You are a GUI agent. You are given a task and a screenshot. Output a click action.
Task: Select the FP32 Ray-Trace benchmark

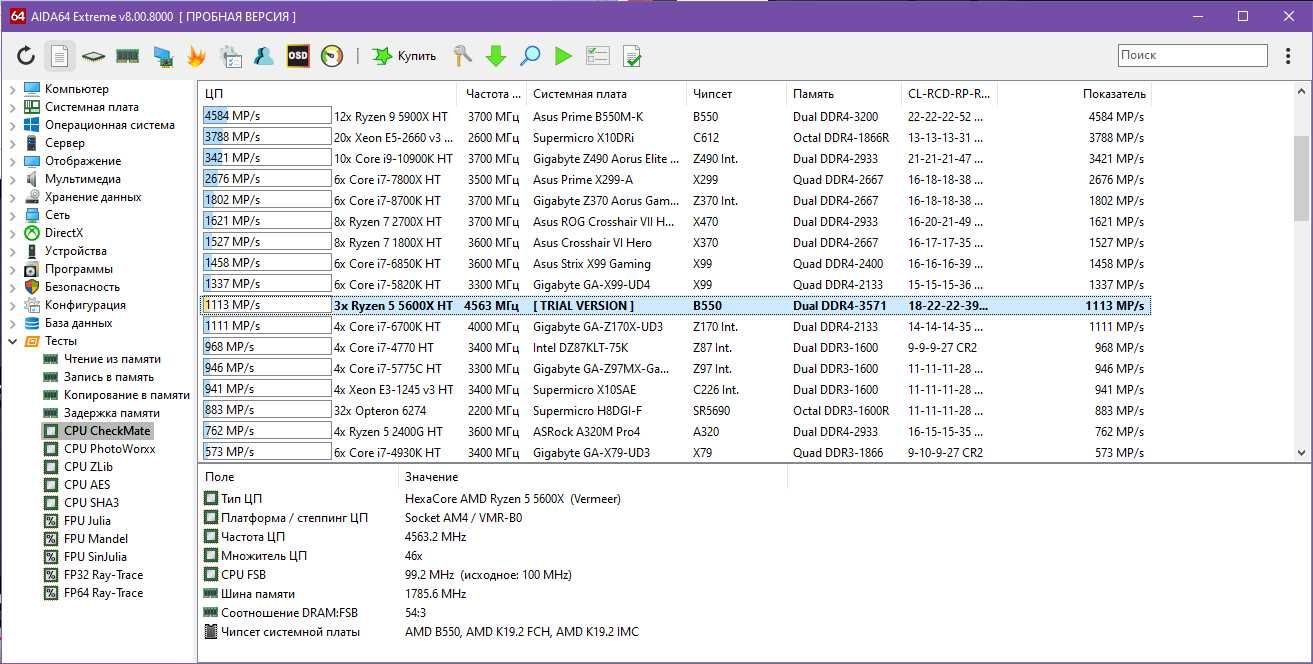click(103, 575)
